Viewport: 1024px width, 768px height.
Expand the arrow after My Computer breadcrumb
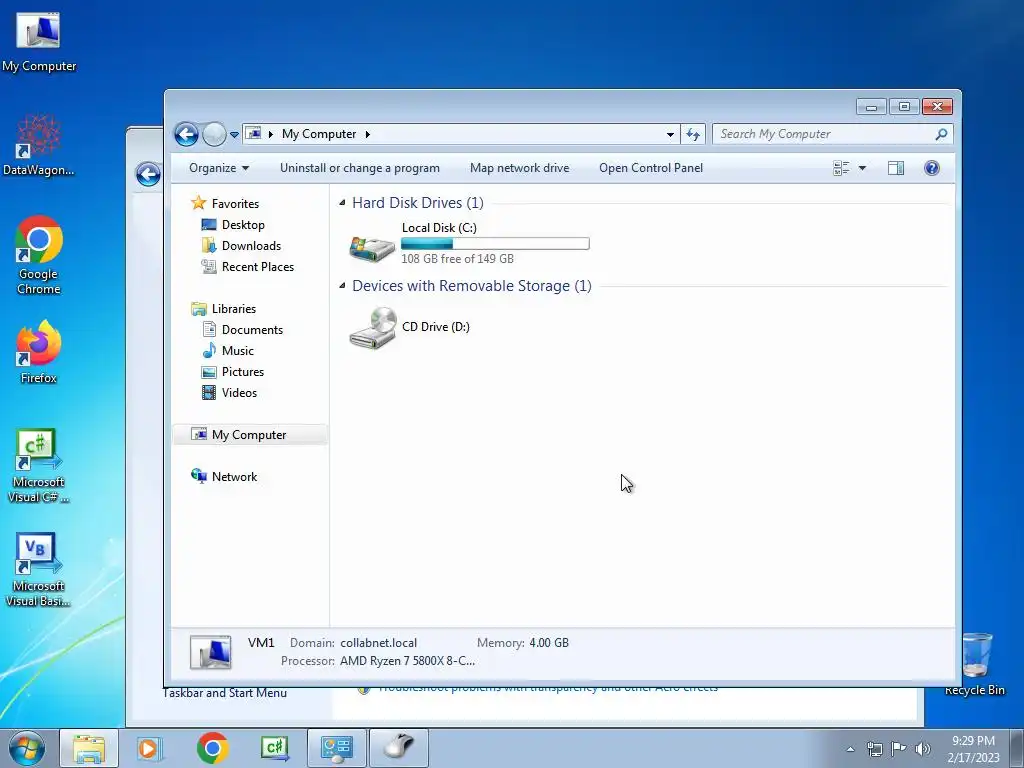pyautogui.click(x=368, y=135)
